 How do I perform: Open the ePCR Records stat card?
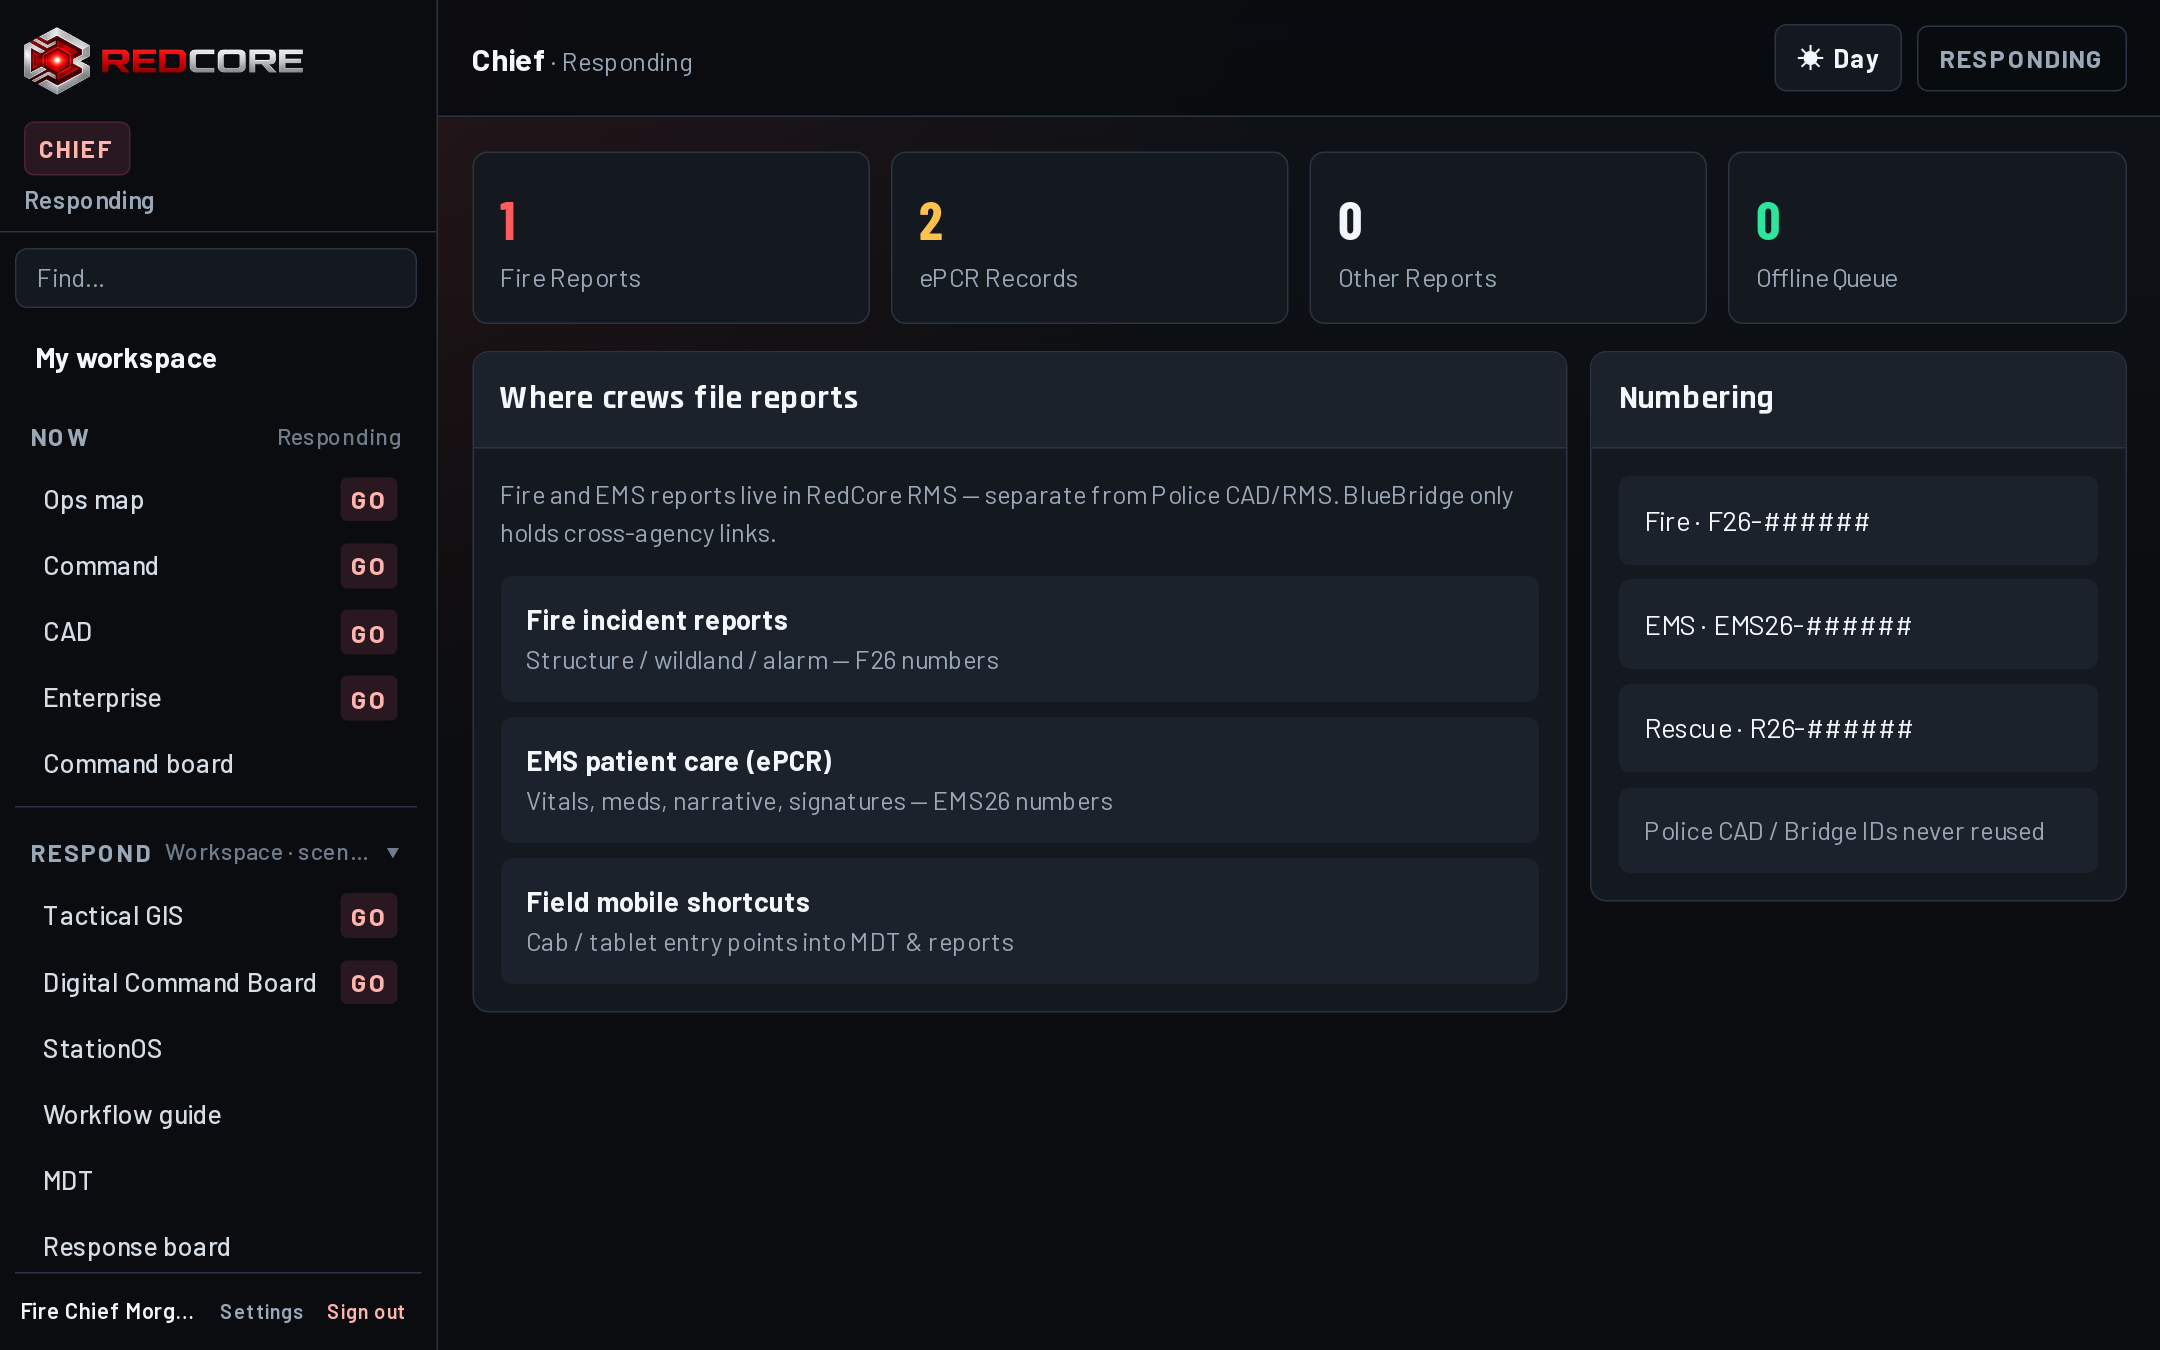point(1089,238)
